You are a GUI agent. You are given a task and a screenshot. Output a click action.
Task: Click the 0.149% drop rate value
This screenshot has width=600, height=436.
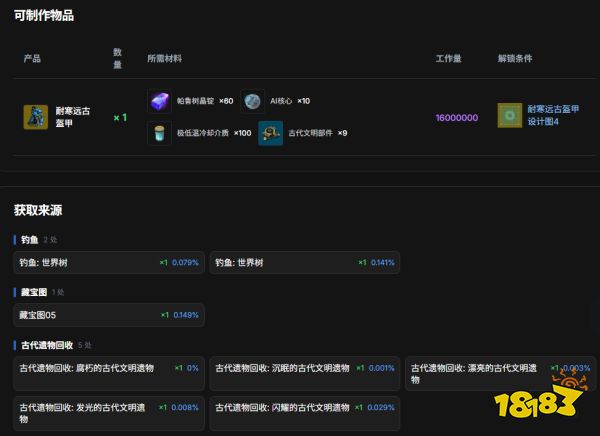[186, 315]
